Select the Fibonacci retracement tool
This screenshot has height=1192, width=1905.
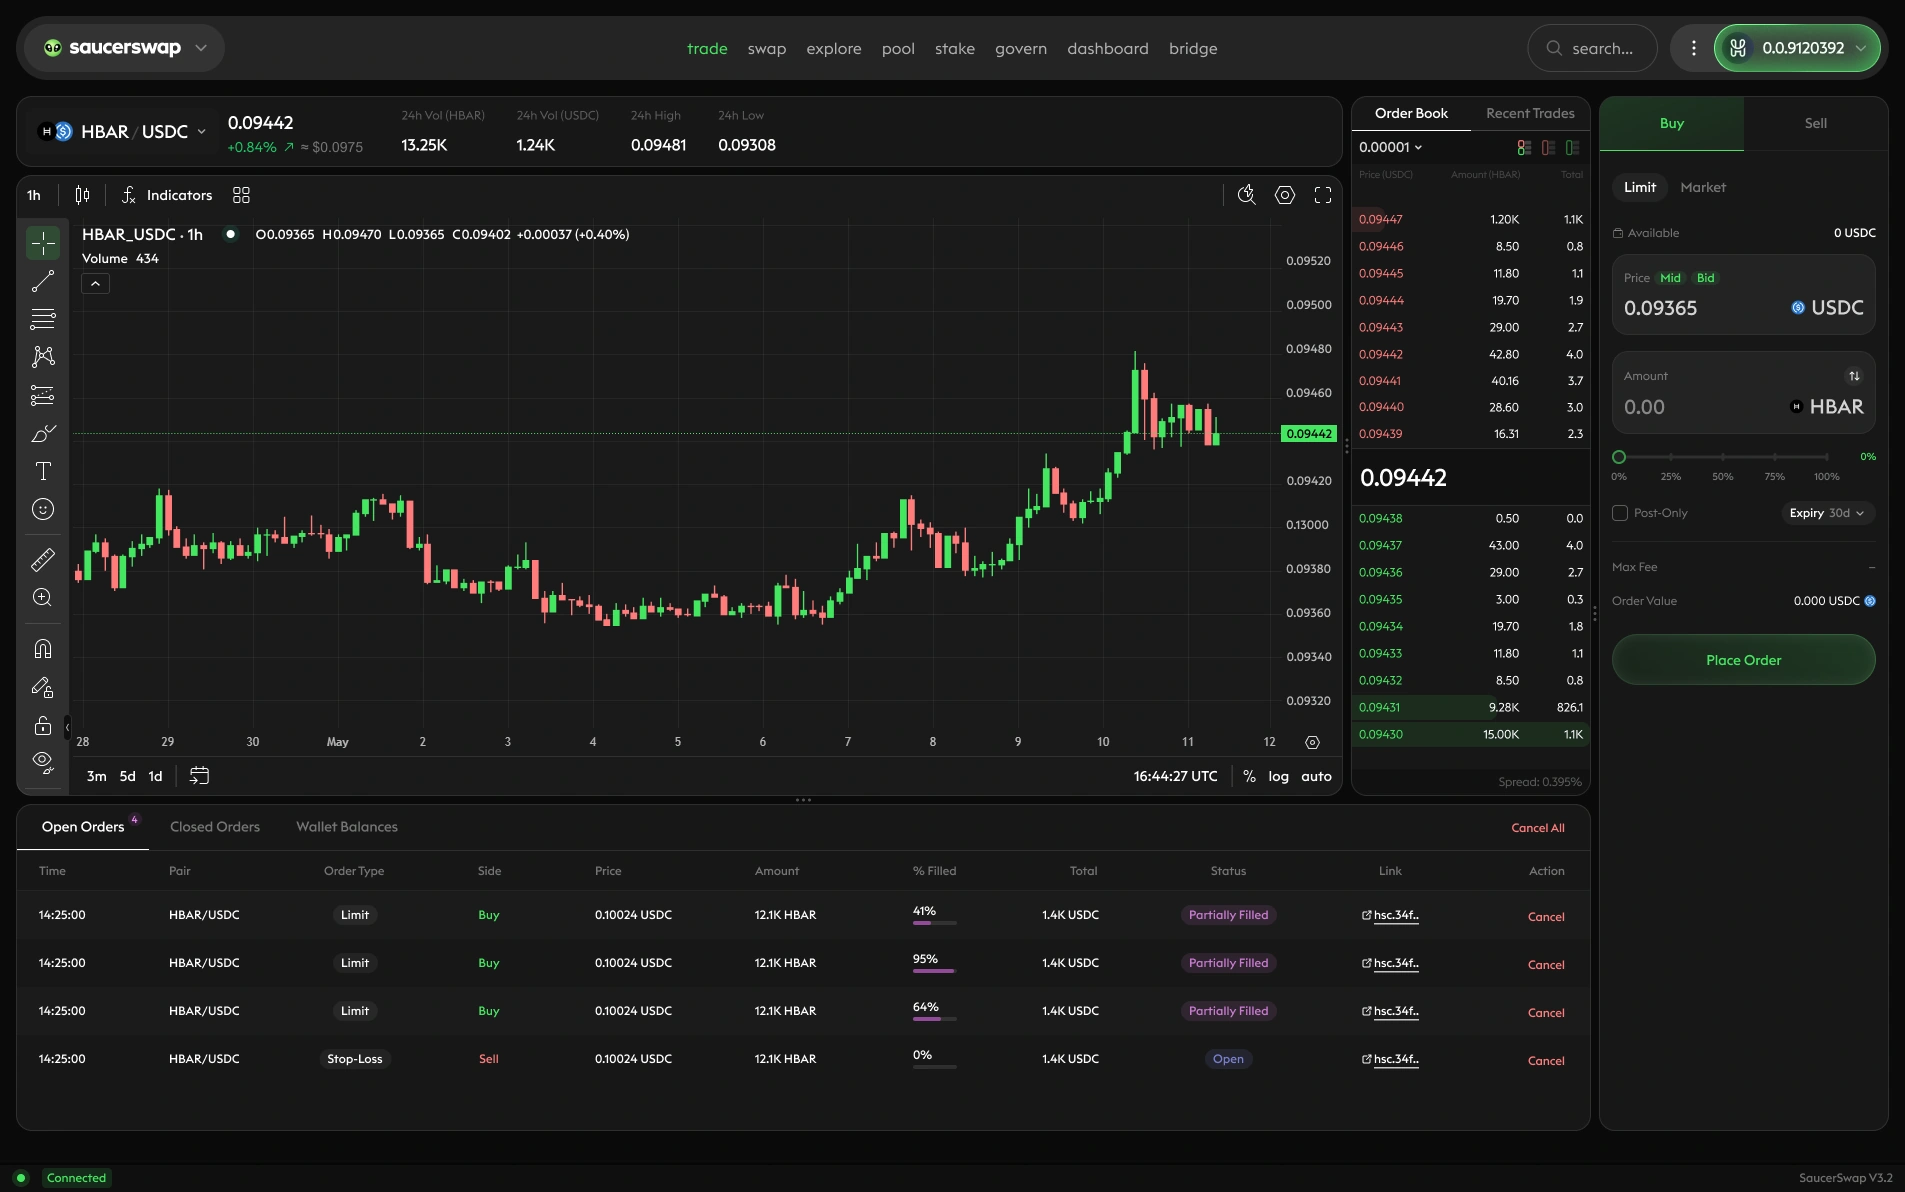point(43,319)
